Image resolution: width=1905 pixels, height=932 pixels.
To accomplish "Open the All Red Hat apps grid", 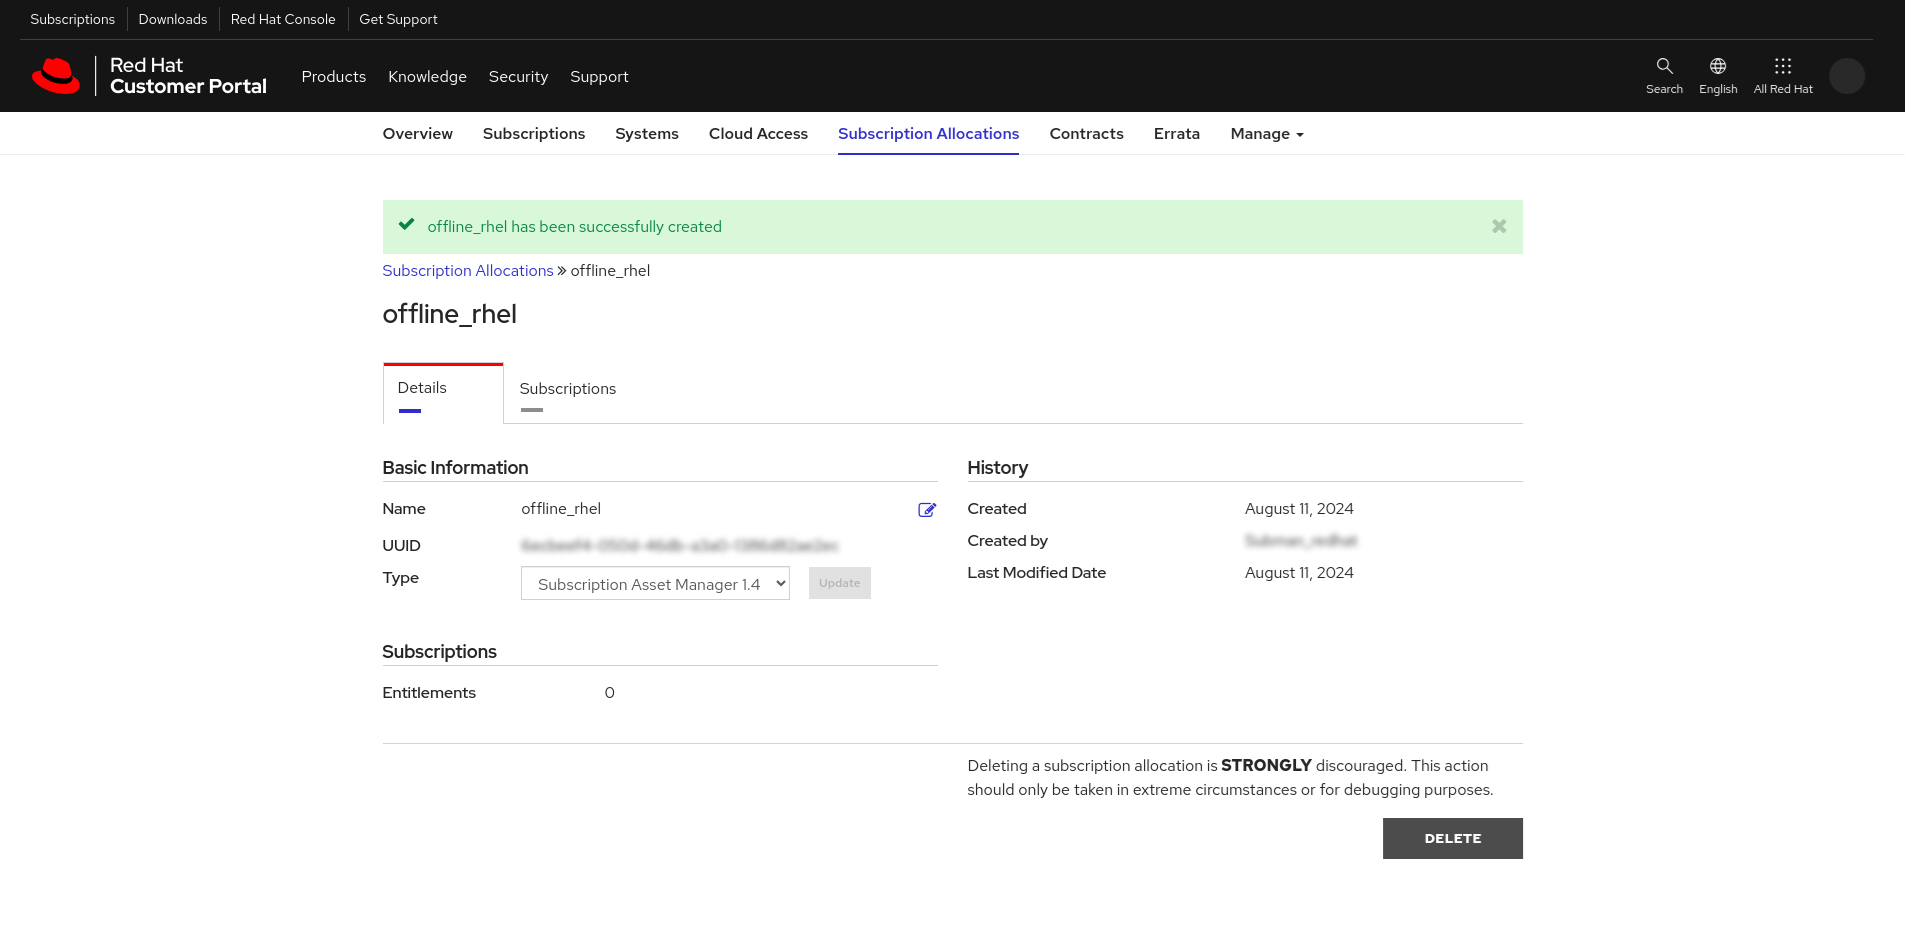I will (1782, 67).
